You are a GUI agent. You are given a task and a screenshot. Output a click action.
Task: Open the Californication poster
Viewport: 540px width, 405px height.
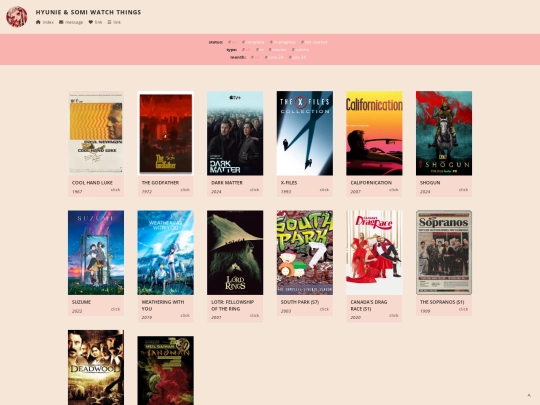tap(374, 133)
